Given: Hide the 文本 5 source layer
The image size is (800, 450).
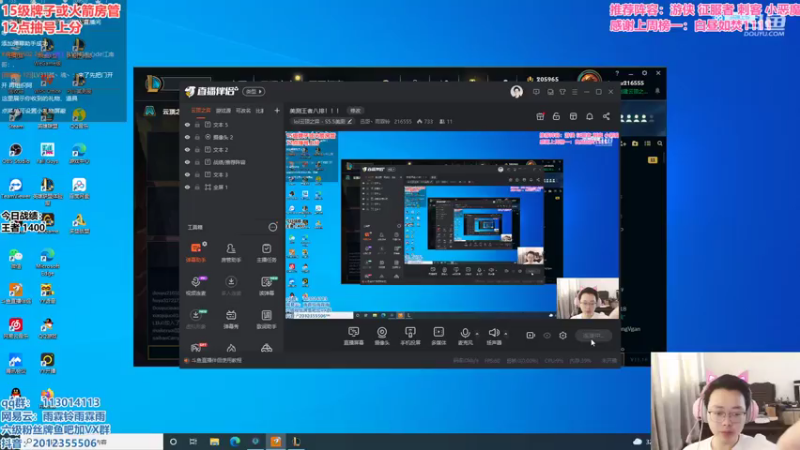Looking at the screenshot, I should point(187,124).
